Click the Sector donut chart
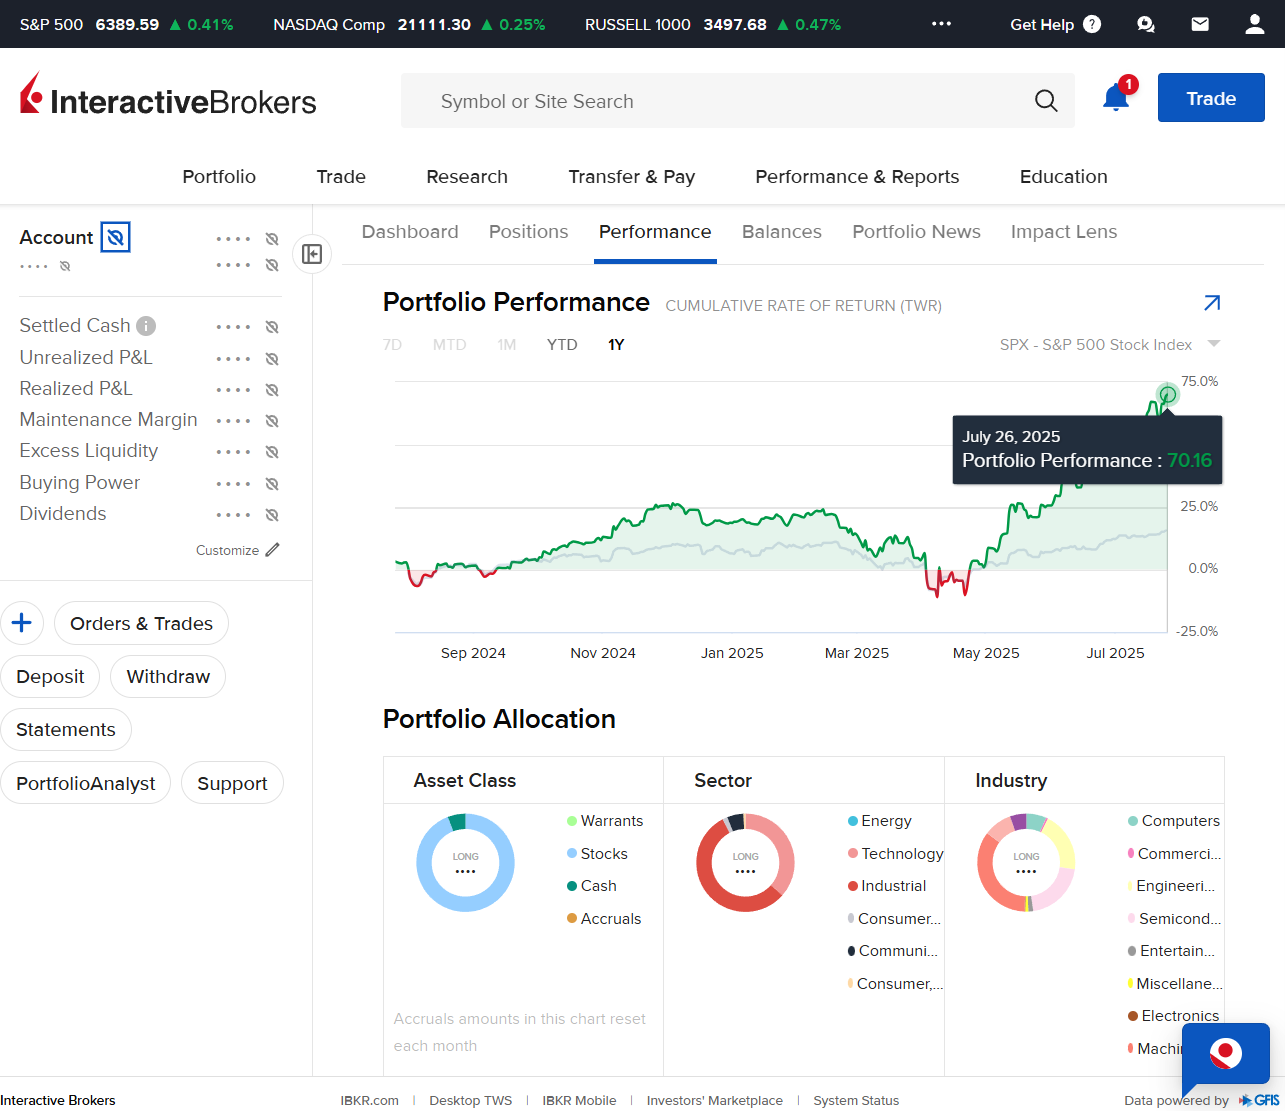This screenshot has width=1285, height=1111. coord(745,863)
